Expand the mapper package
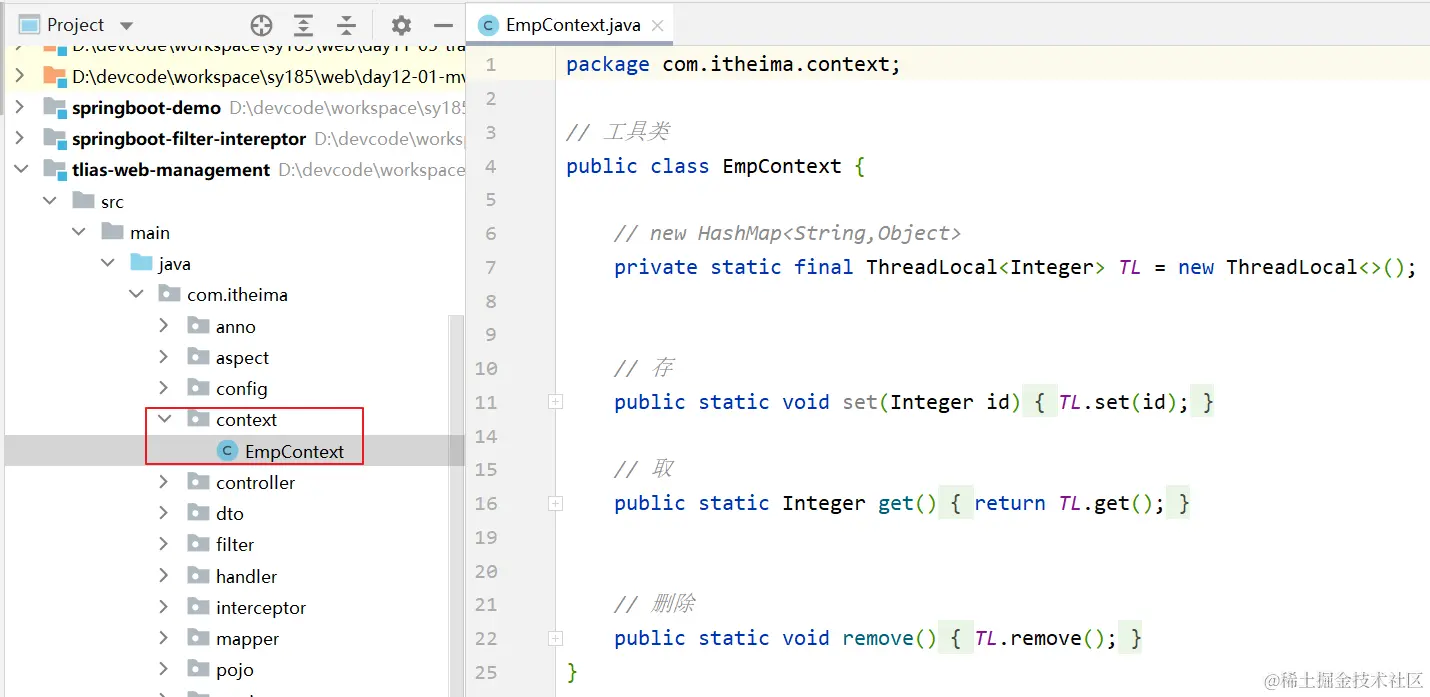1430x697 pixels. (x=164, y=638)
